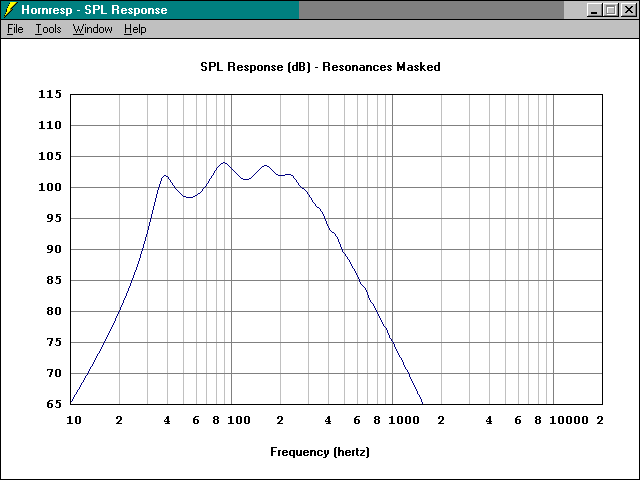Close the Hornresp window
Image resolution: width=640 pixels, height=480 pixels.
click(629, 10)
